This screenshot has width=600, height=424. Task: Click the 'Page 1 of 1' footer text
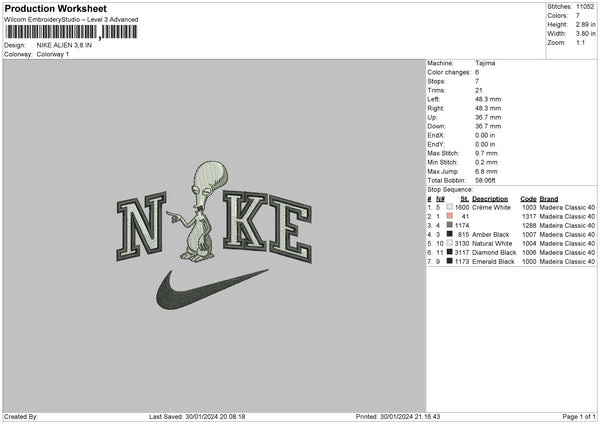coord(579,417)
